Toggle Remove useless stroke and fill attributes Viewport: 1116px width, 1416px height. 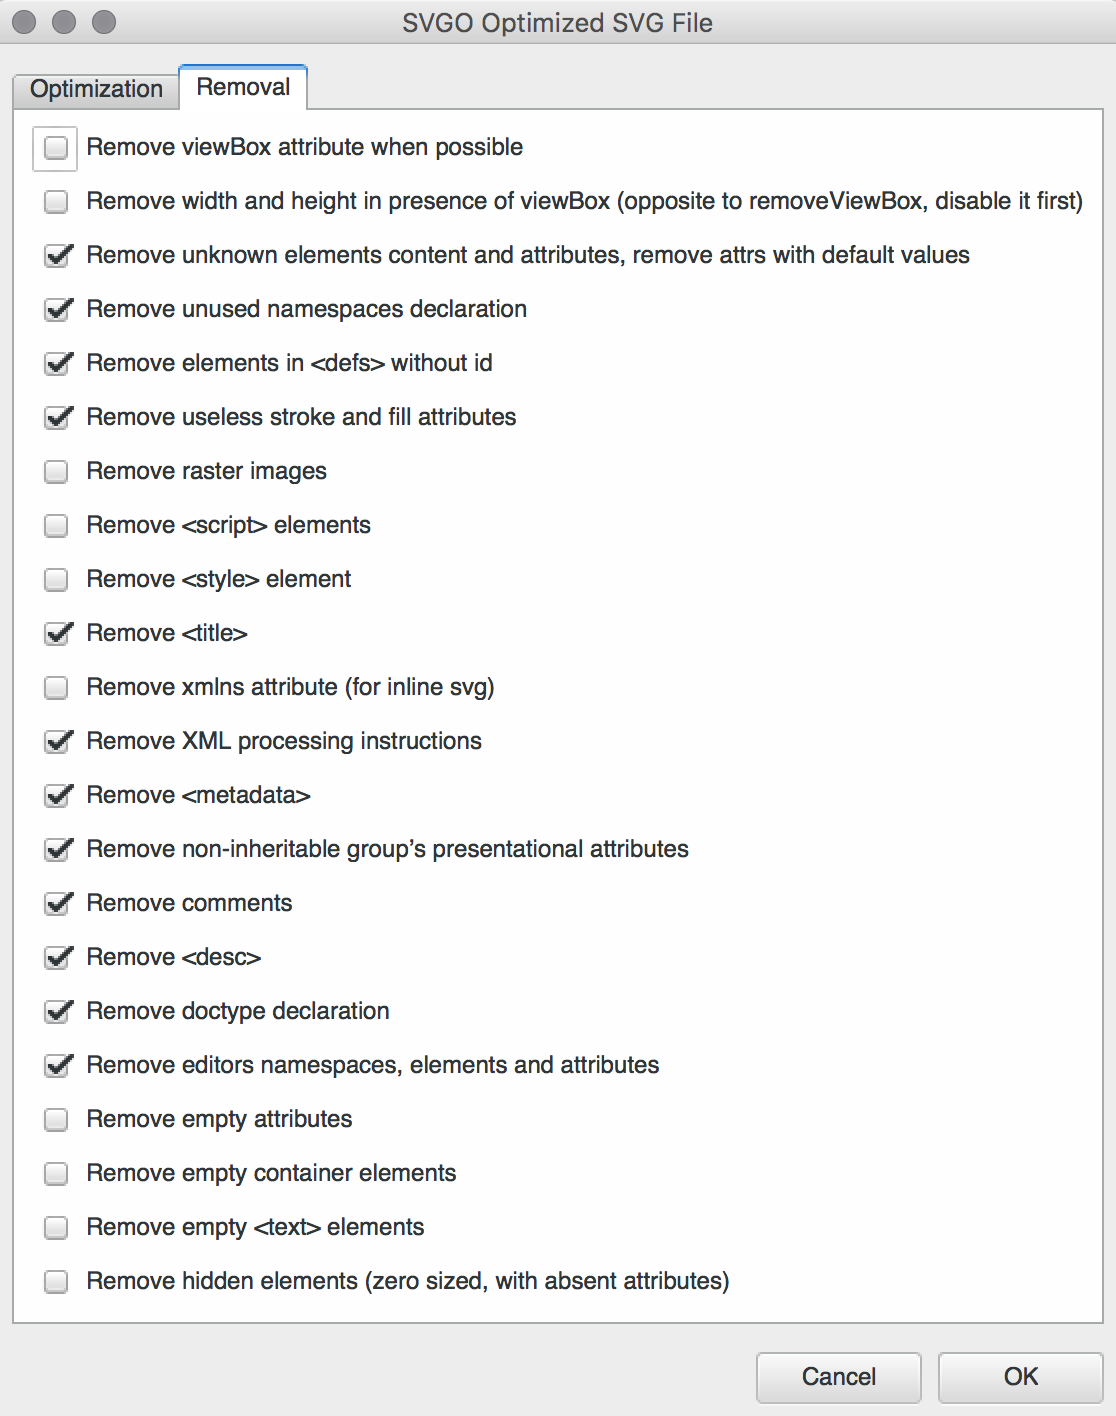(57, 418)
